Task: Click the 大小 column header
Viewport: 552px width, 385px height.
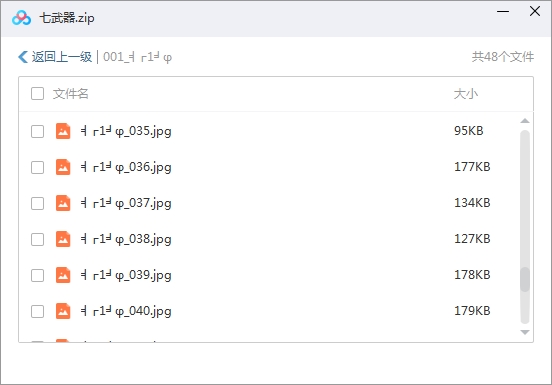Action: pyautogui.click(x=466, y=94)
